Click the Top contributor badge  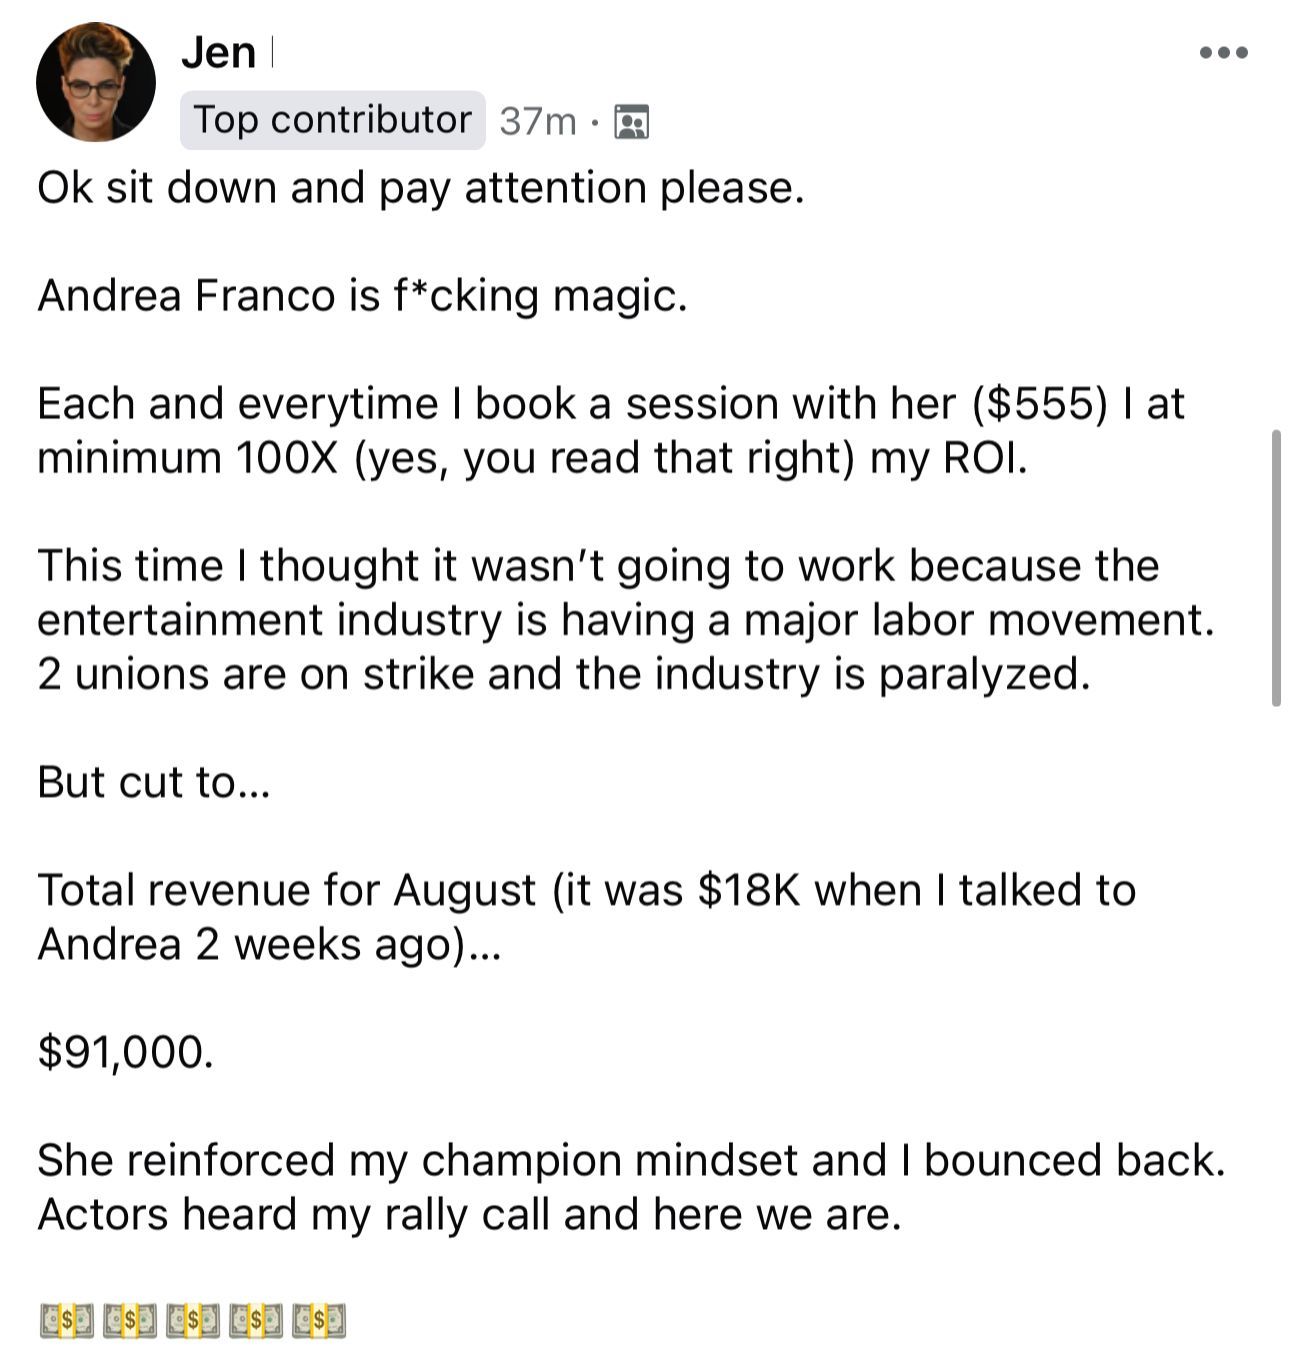point(332,120)
